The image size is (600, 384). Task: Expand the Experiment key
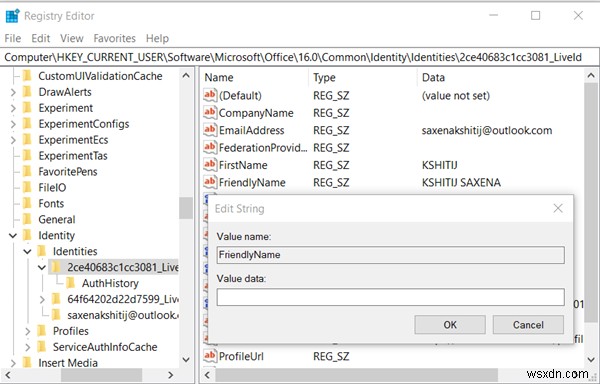click(13, 108)
